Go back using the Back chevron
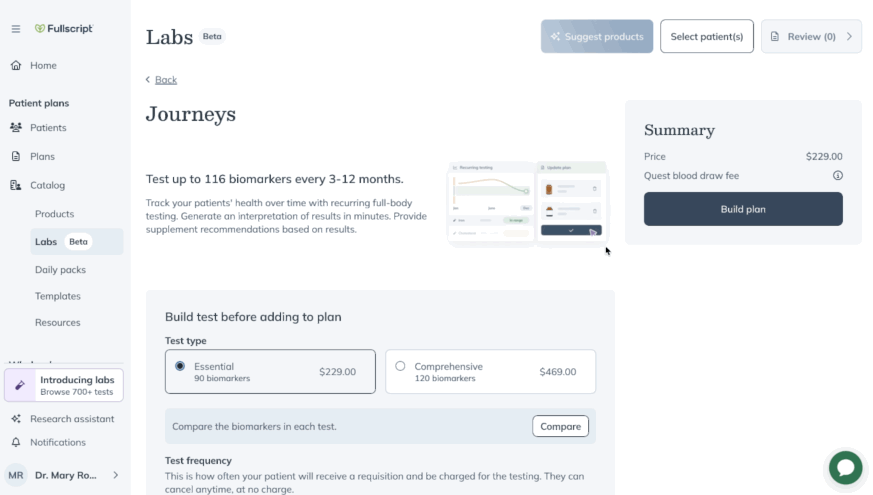Screen dimensions: 873x495 pos(148,80)
